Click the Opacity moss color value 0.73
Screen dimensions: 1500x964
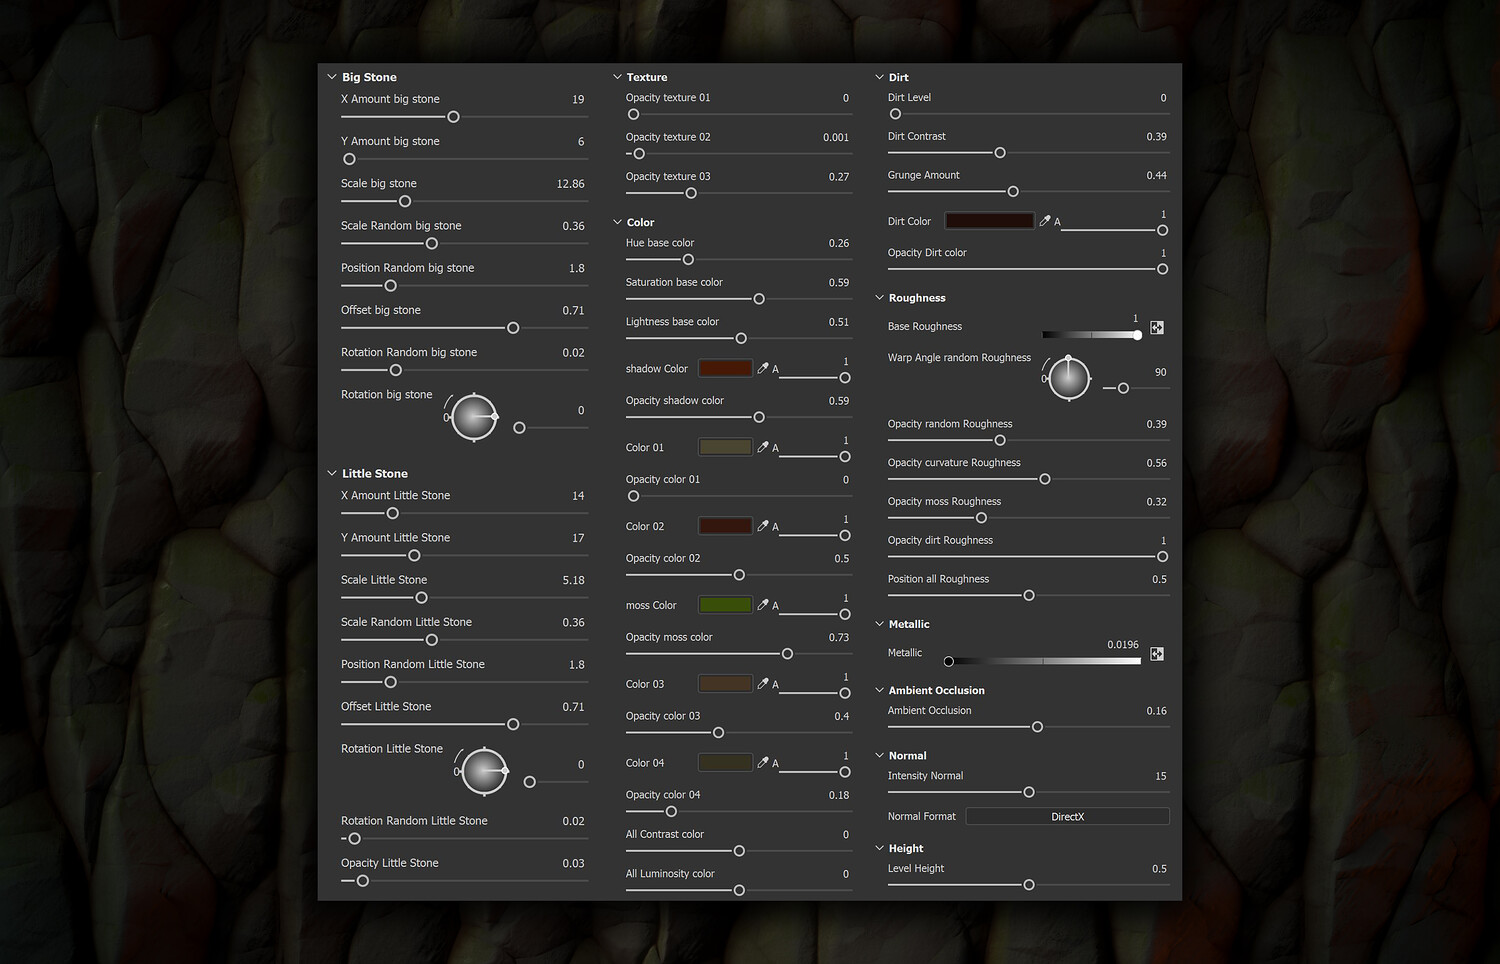pyautogui.click(x=839, y=637)
